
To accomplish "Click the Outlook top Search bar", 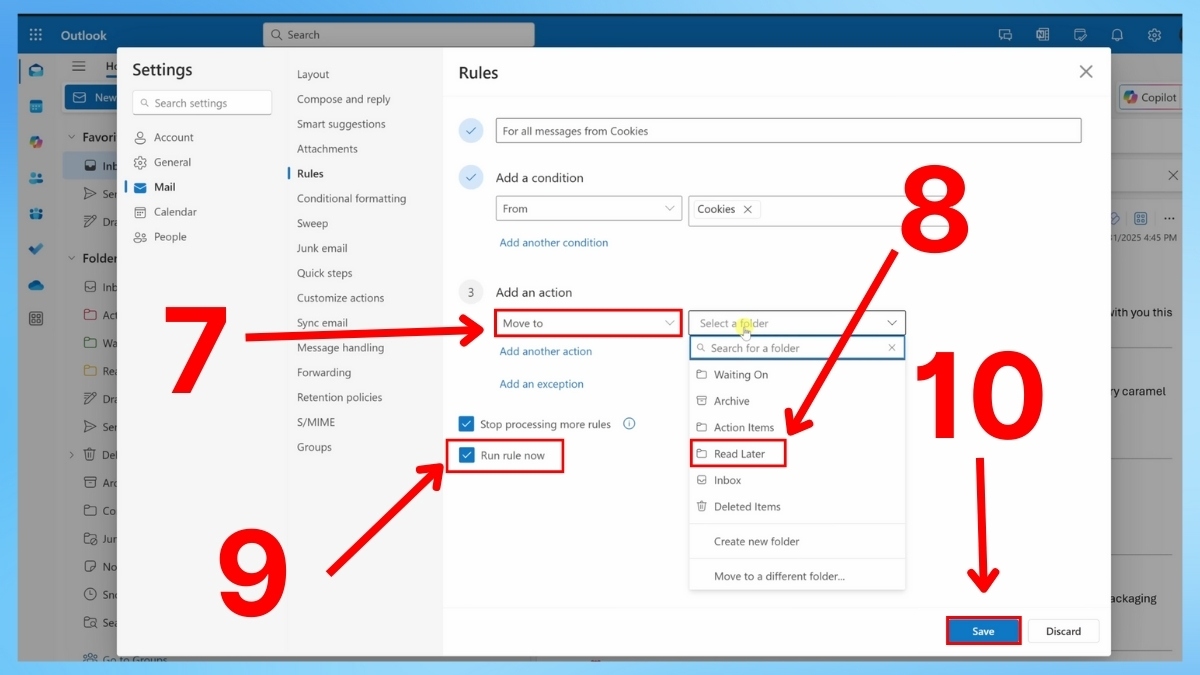I will (399, 35).
